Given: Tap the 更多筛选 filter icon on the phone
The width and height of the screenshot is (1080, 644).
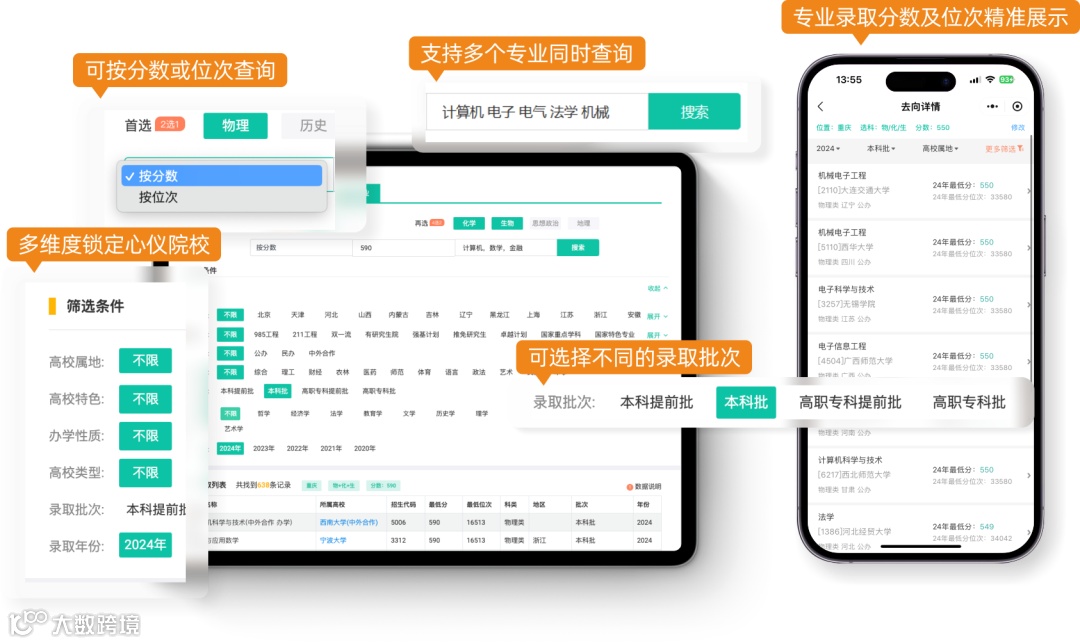Looking at the screenshot, I should point(1020,148).
